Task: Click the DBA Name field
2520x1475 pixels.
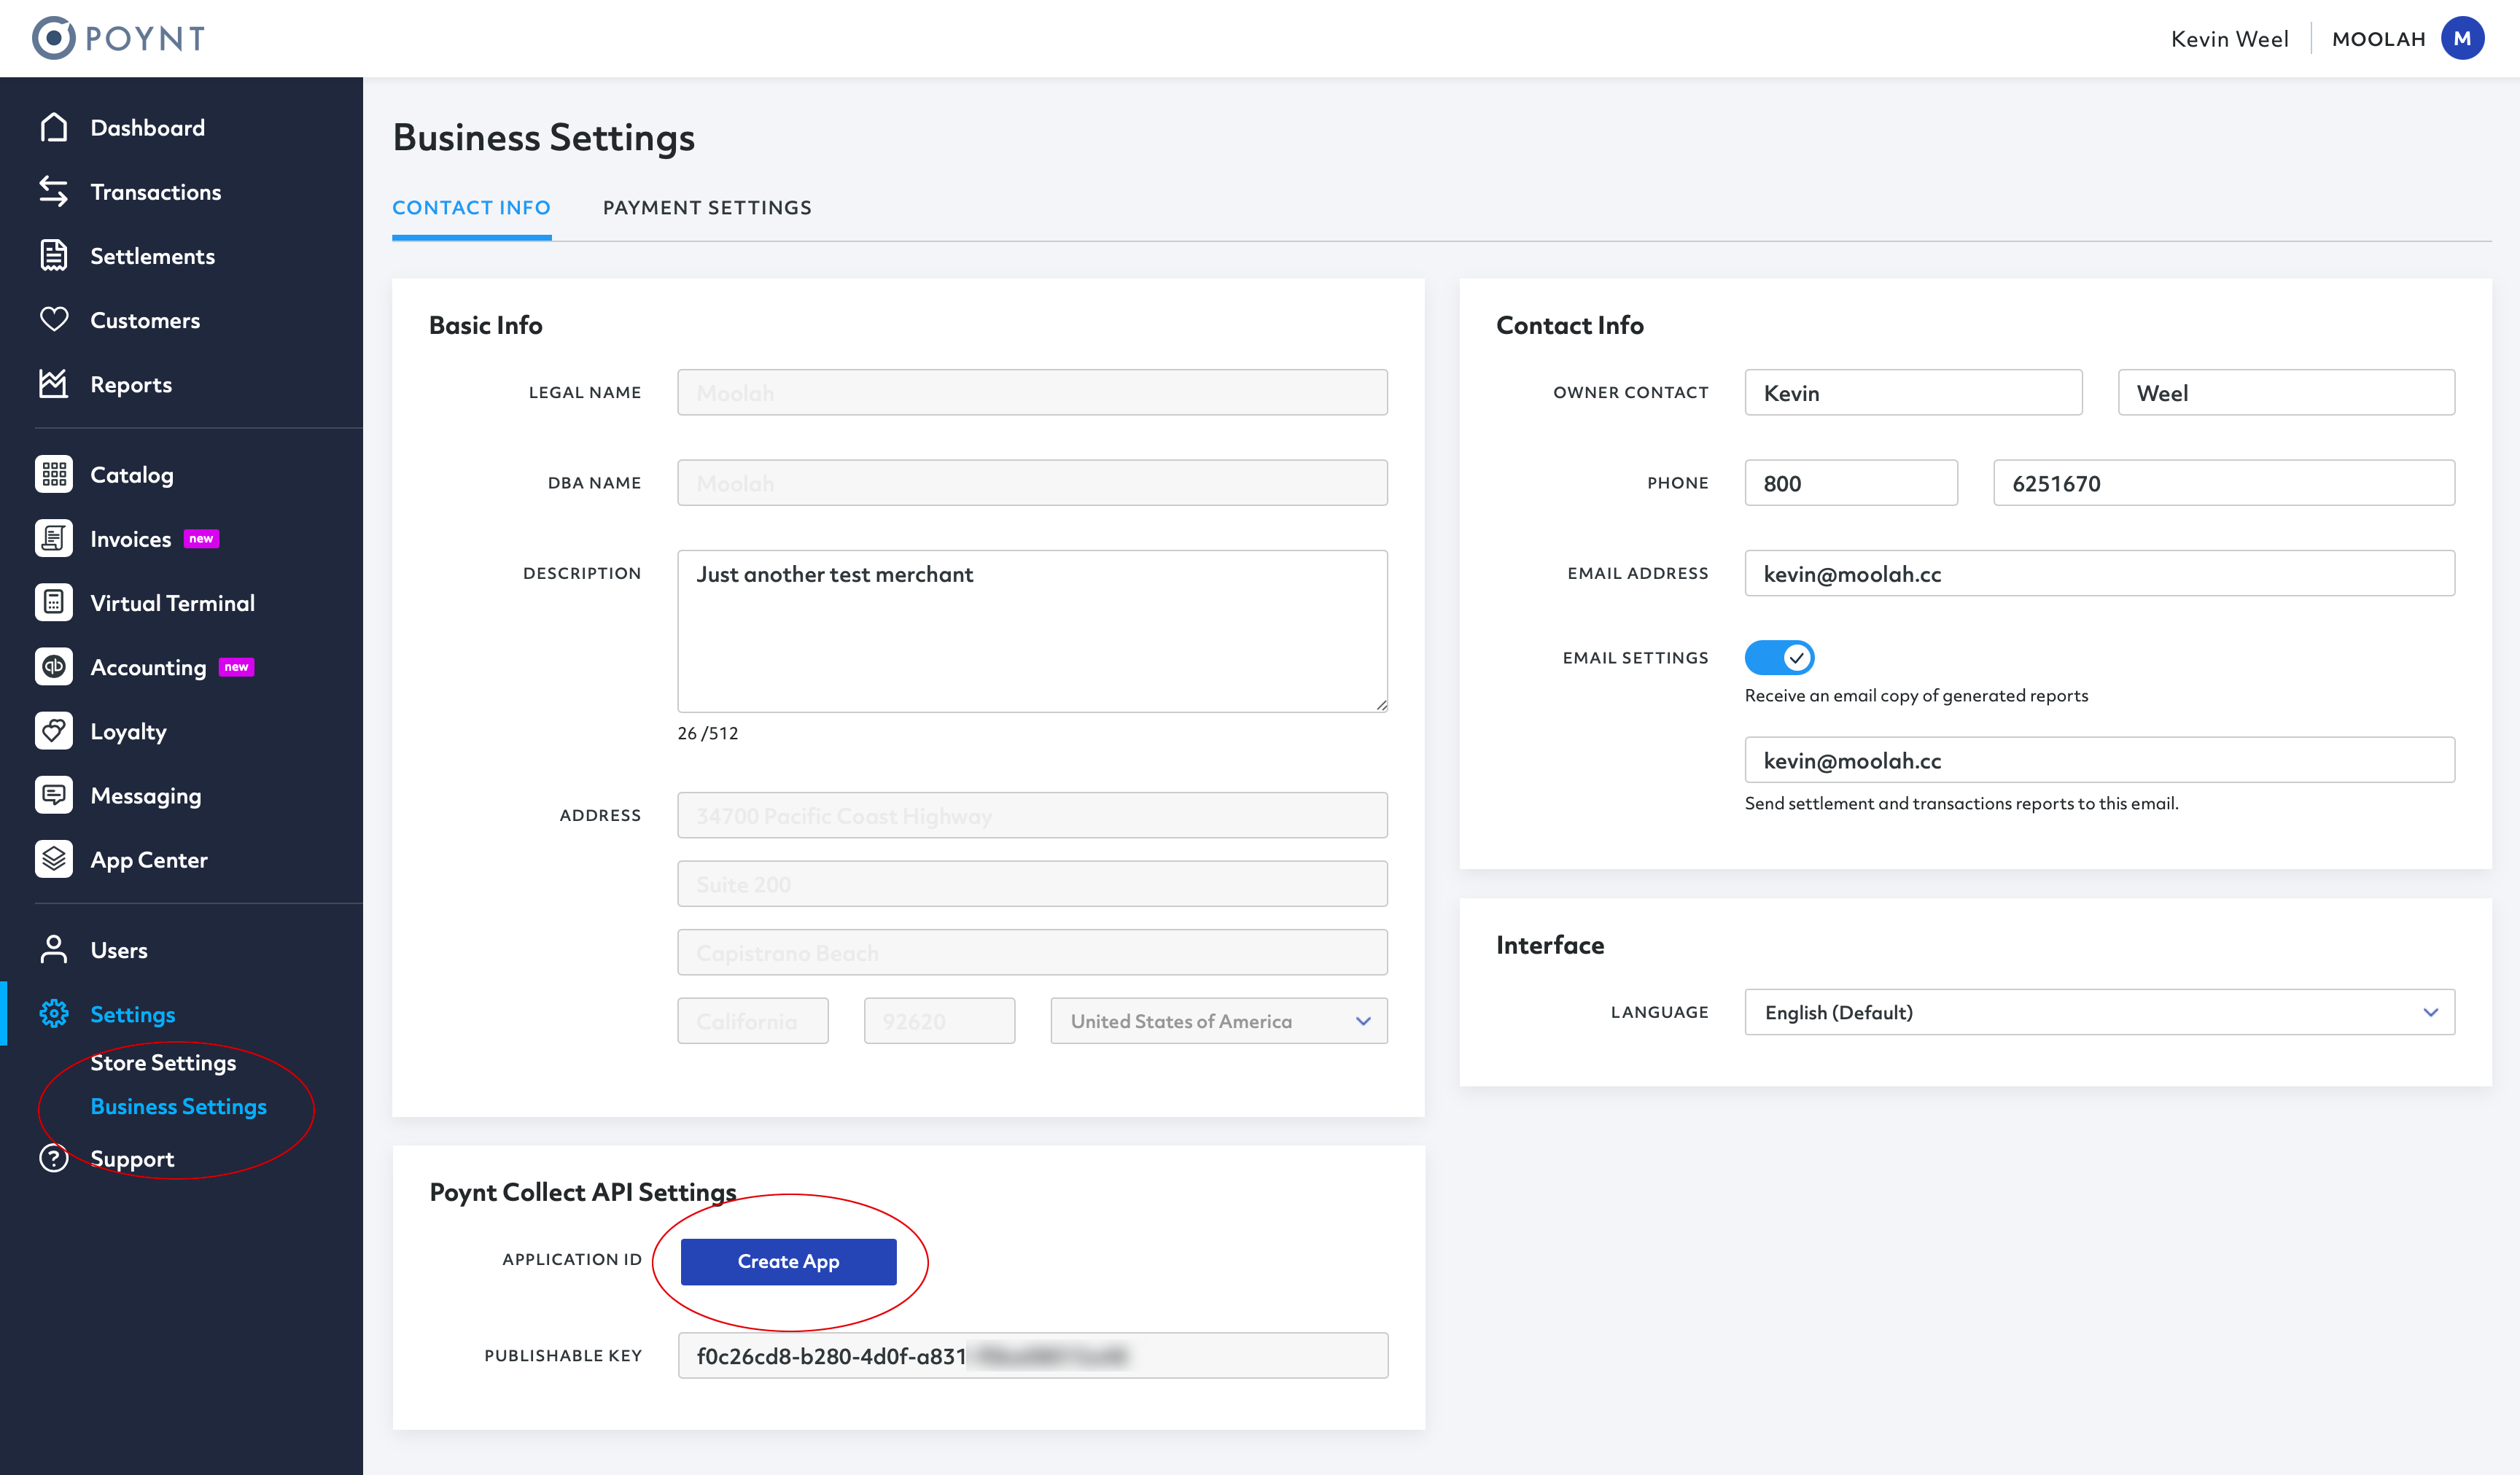Action: coord(1032,482)
